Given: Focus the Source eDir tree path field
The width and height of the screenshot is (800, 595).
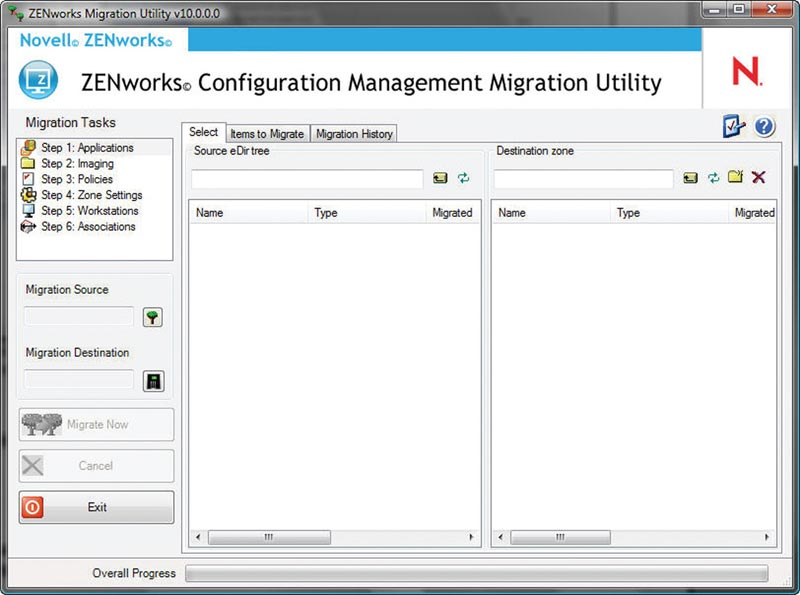Looking at the screenshot, I should (x=307, y=179).
